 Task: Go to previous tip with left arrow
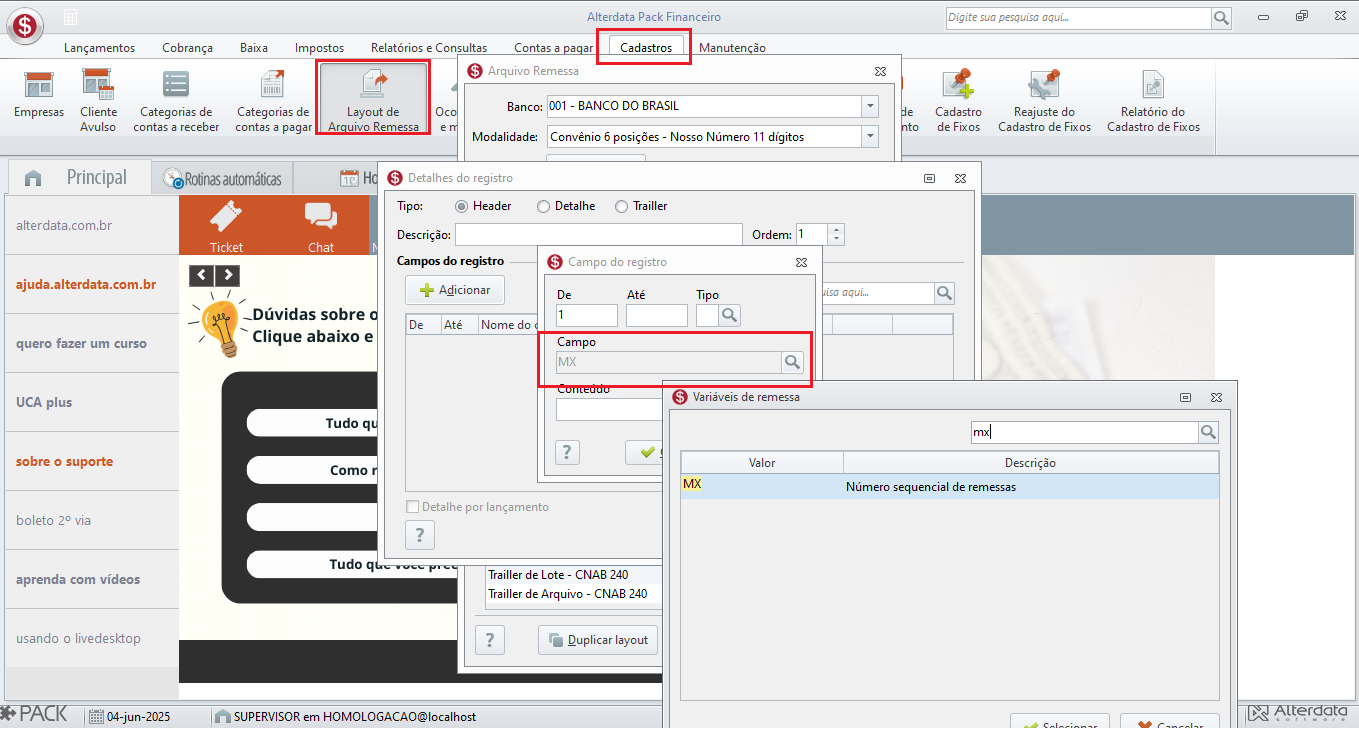[202, 275]
